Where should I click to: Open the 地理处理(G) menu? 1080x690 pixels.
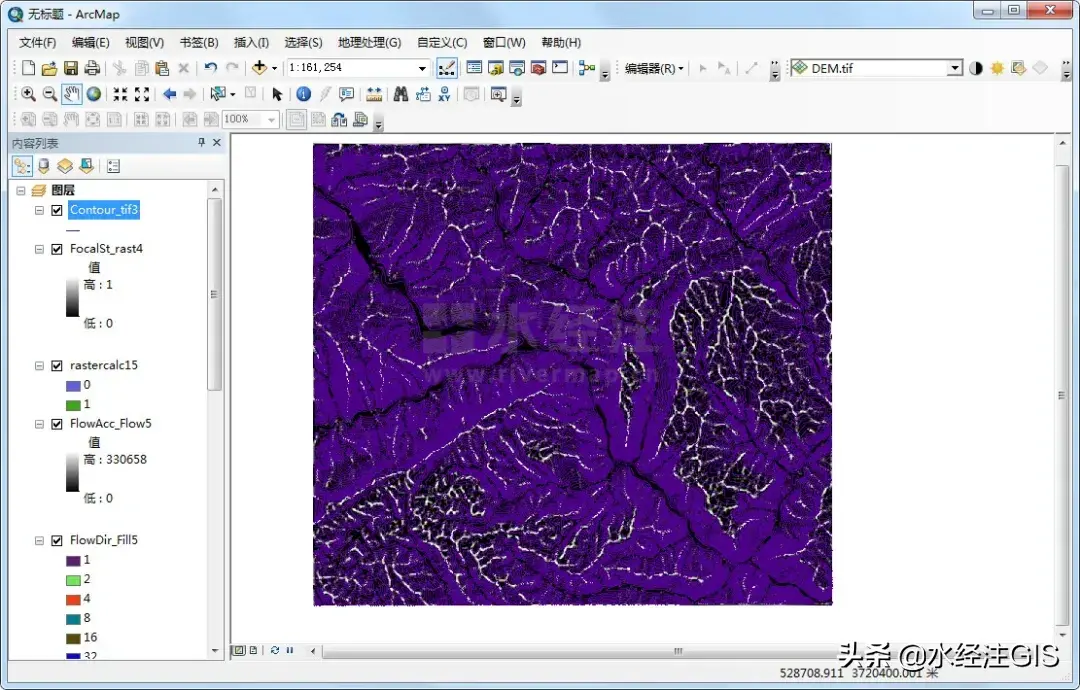click(x=369, y=42)
